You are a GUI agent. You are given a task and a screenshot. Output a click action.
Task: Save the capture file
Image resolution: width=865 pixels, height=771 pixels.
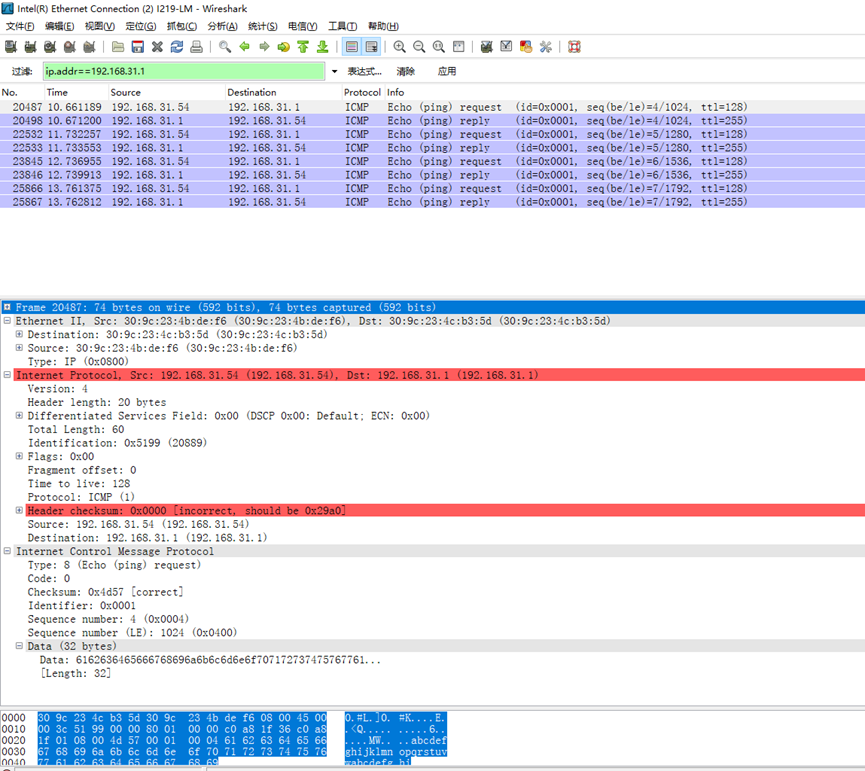pos(137,47)
